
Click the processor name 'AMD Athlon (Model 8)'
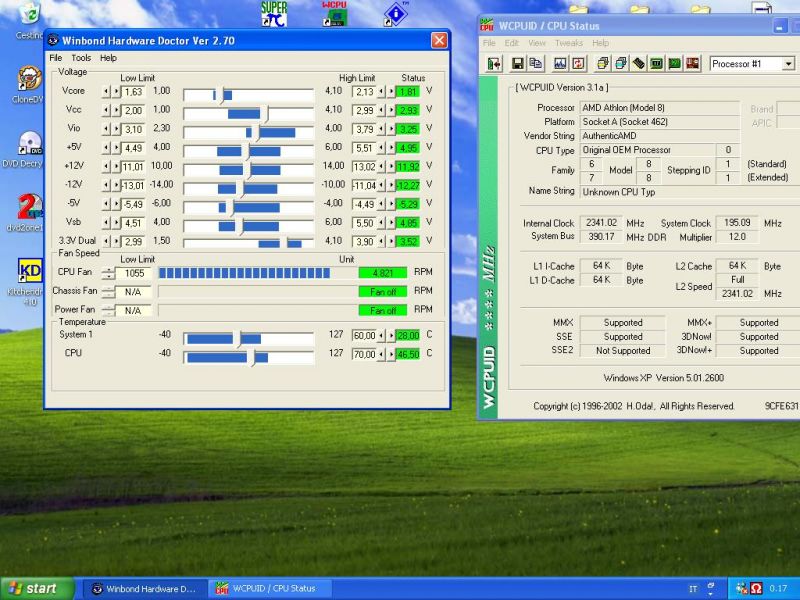(x=623, y=108)
